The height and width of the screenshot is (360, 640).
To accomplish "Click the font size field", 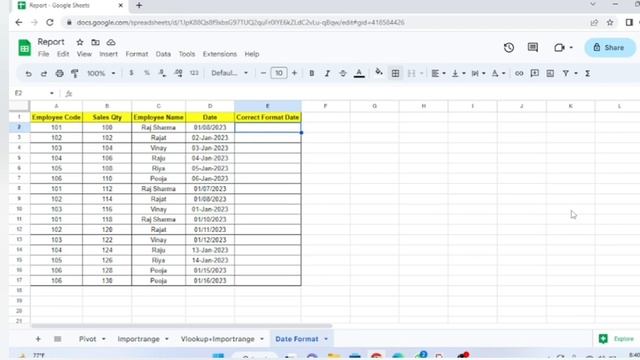I will (279, 73).
